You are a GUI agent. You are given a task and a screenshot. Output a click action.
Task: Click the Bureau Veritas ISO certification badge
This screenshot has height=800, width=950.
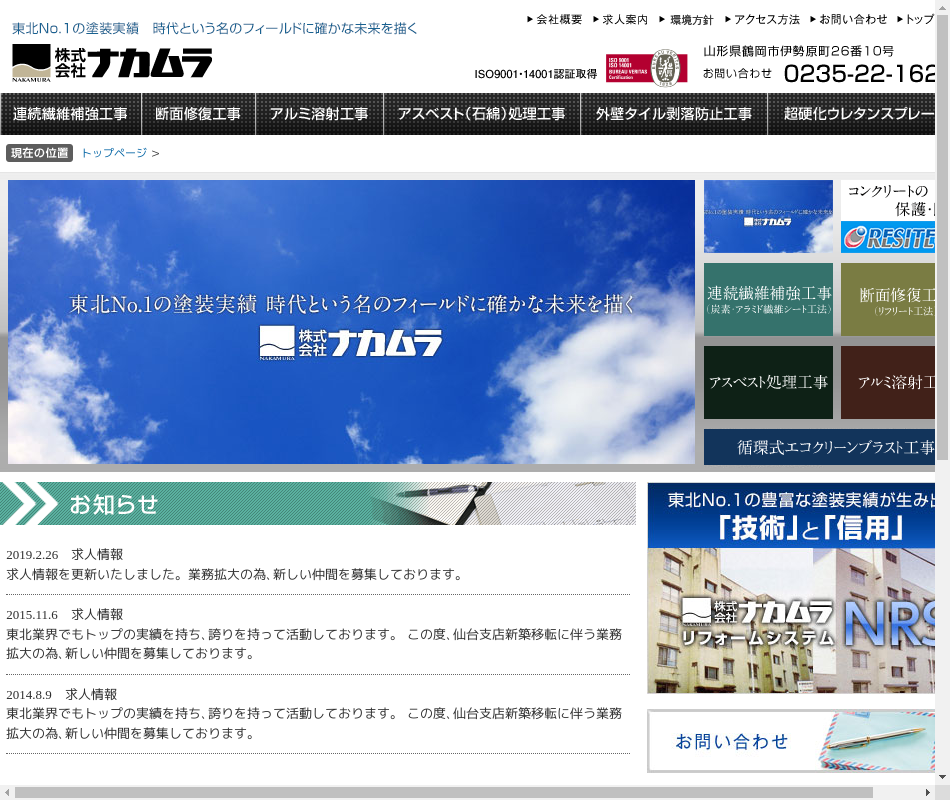[x=646, y=68]
